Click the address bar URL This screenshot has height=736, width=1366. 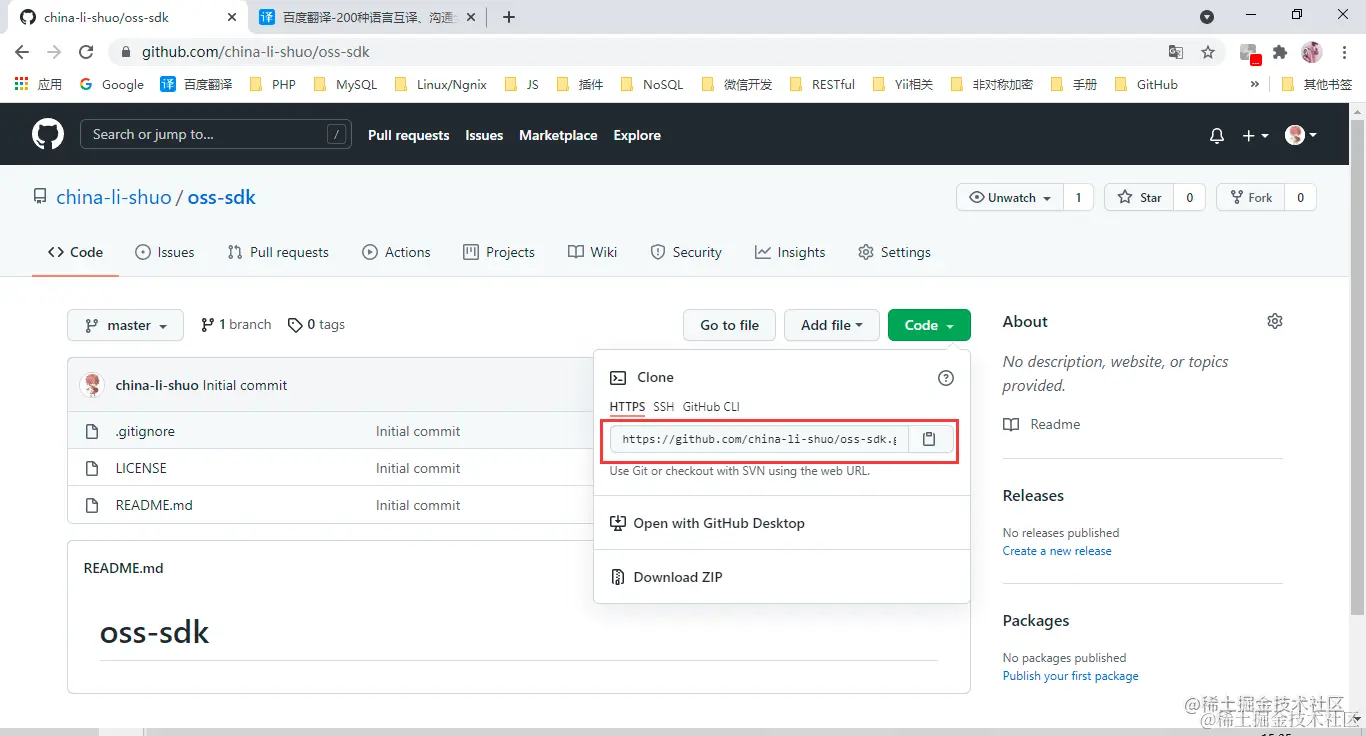[x=256, y=52]
